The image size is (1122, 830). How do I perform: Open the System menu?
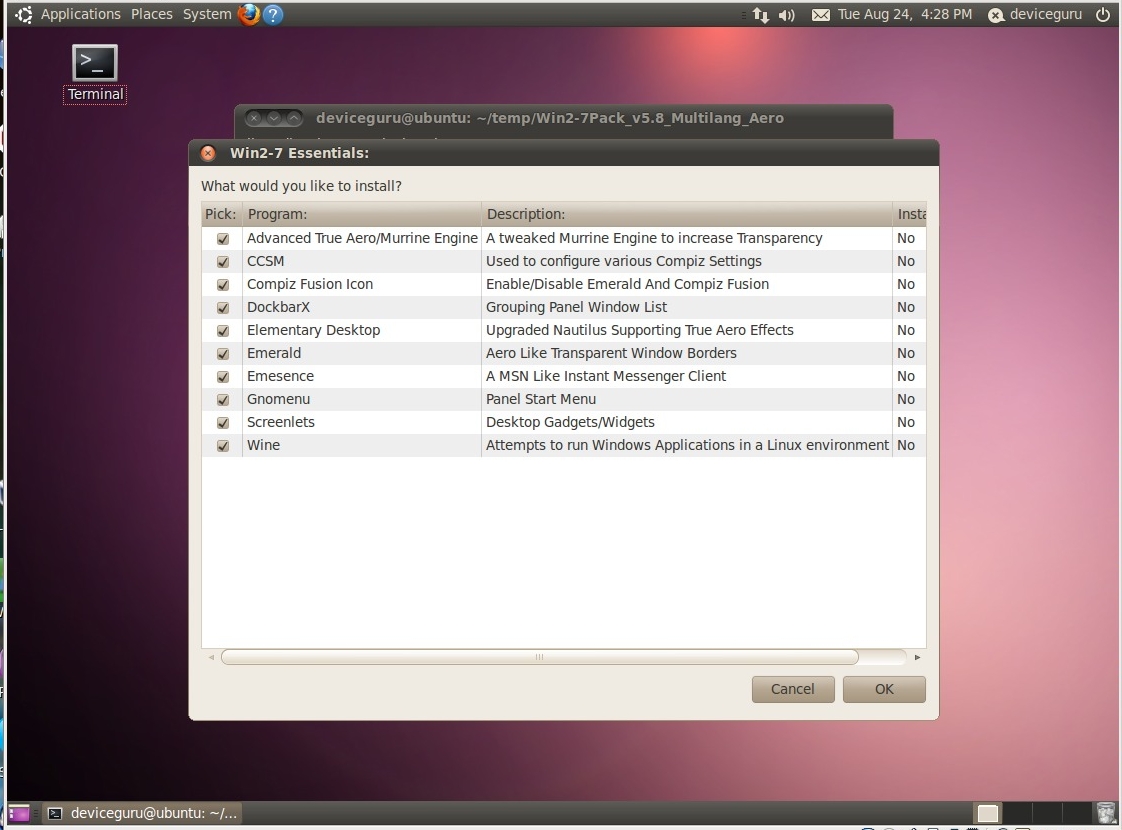pos(206,14)
